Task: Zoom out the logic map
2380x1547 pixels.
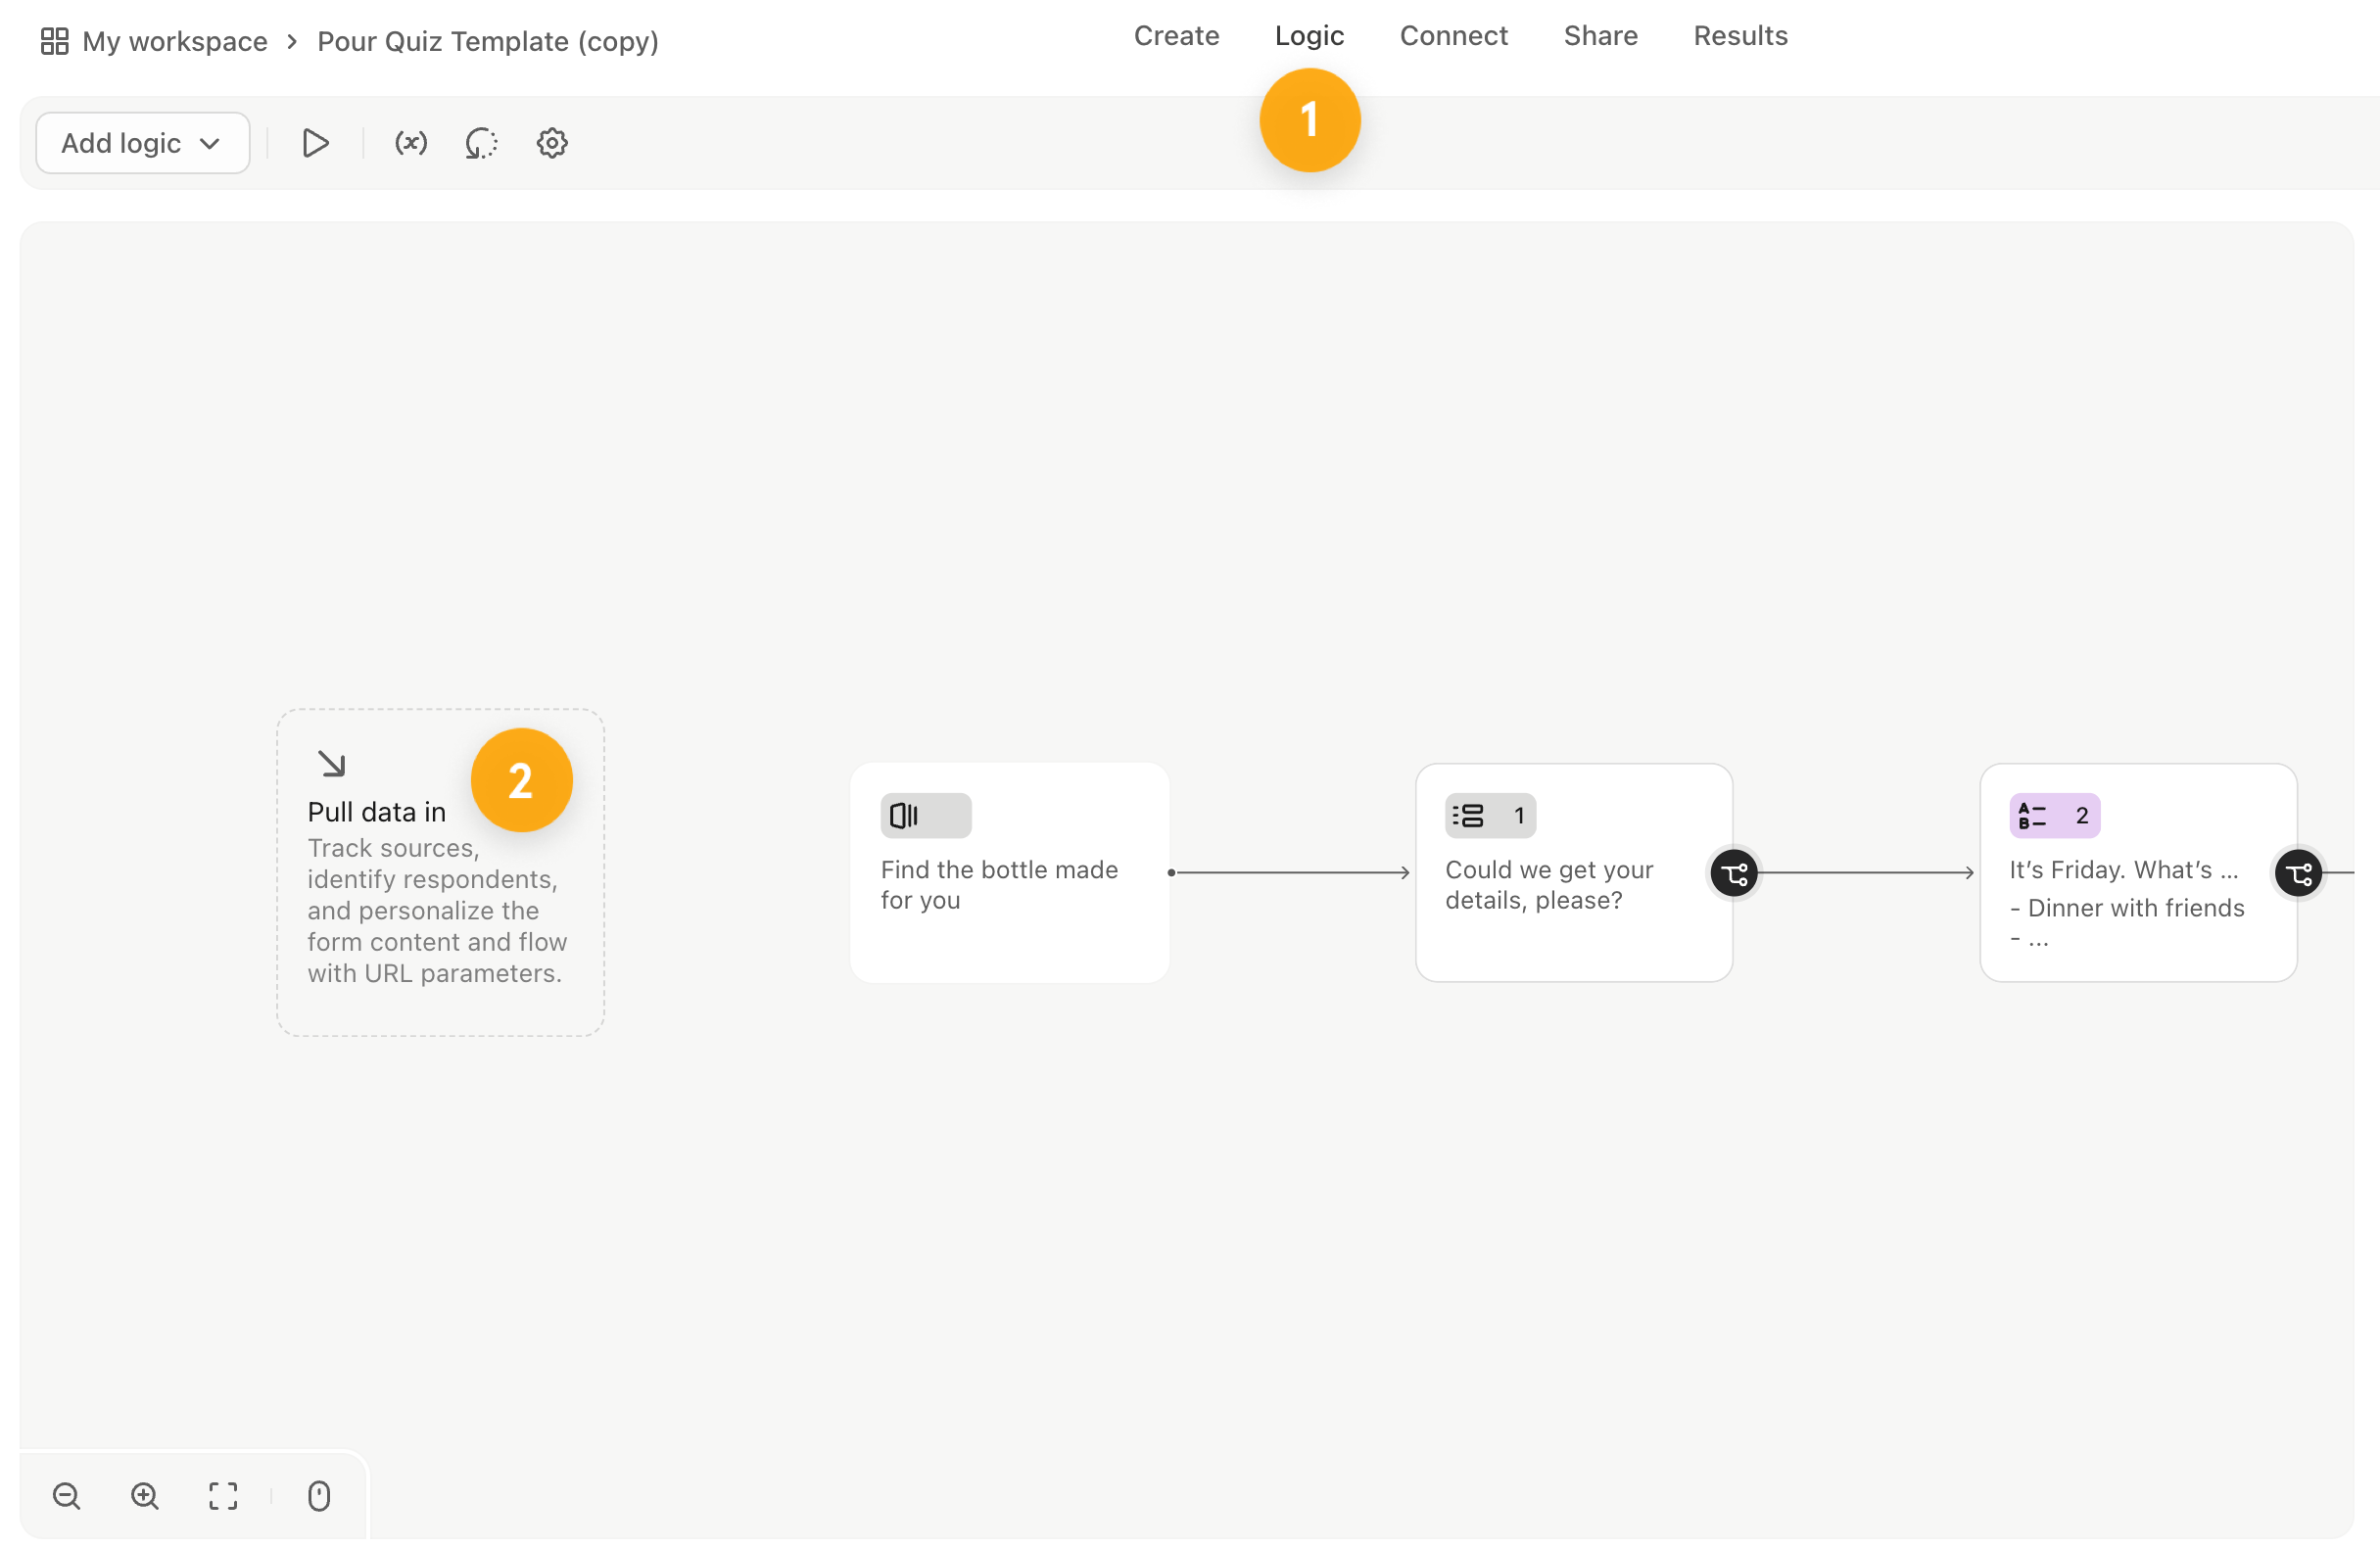Action: 66,1496
